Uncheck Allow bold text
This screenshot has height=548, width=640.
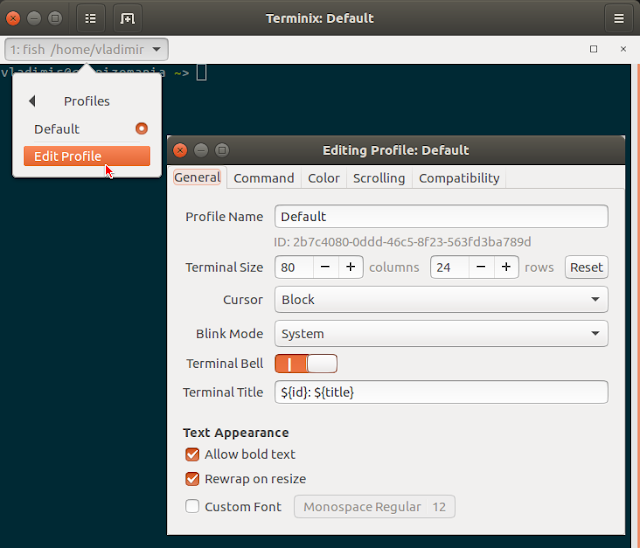click(x=192, y=455)
